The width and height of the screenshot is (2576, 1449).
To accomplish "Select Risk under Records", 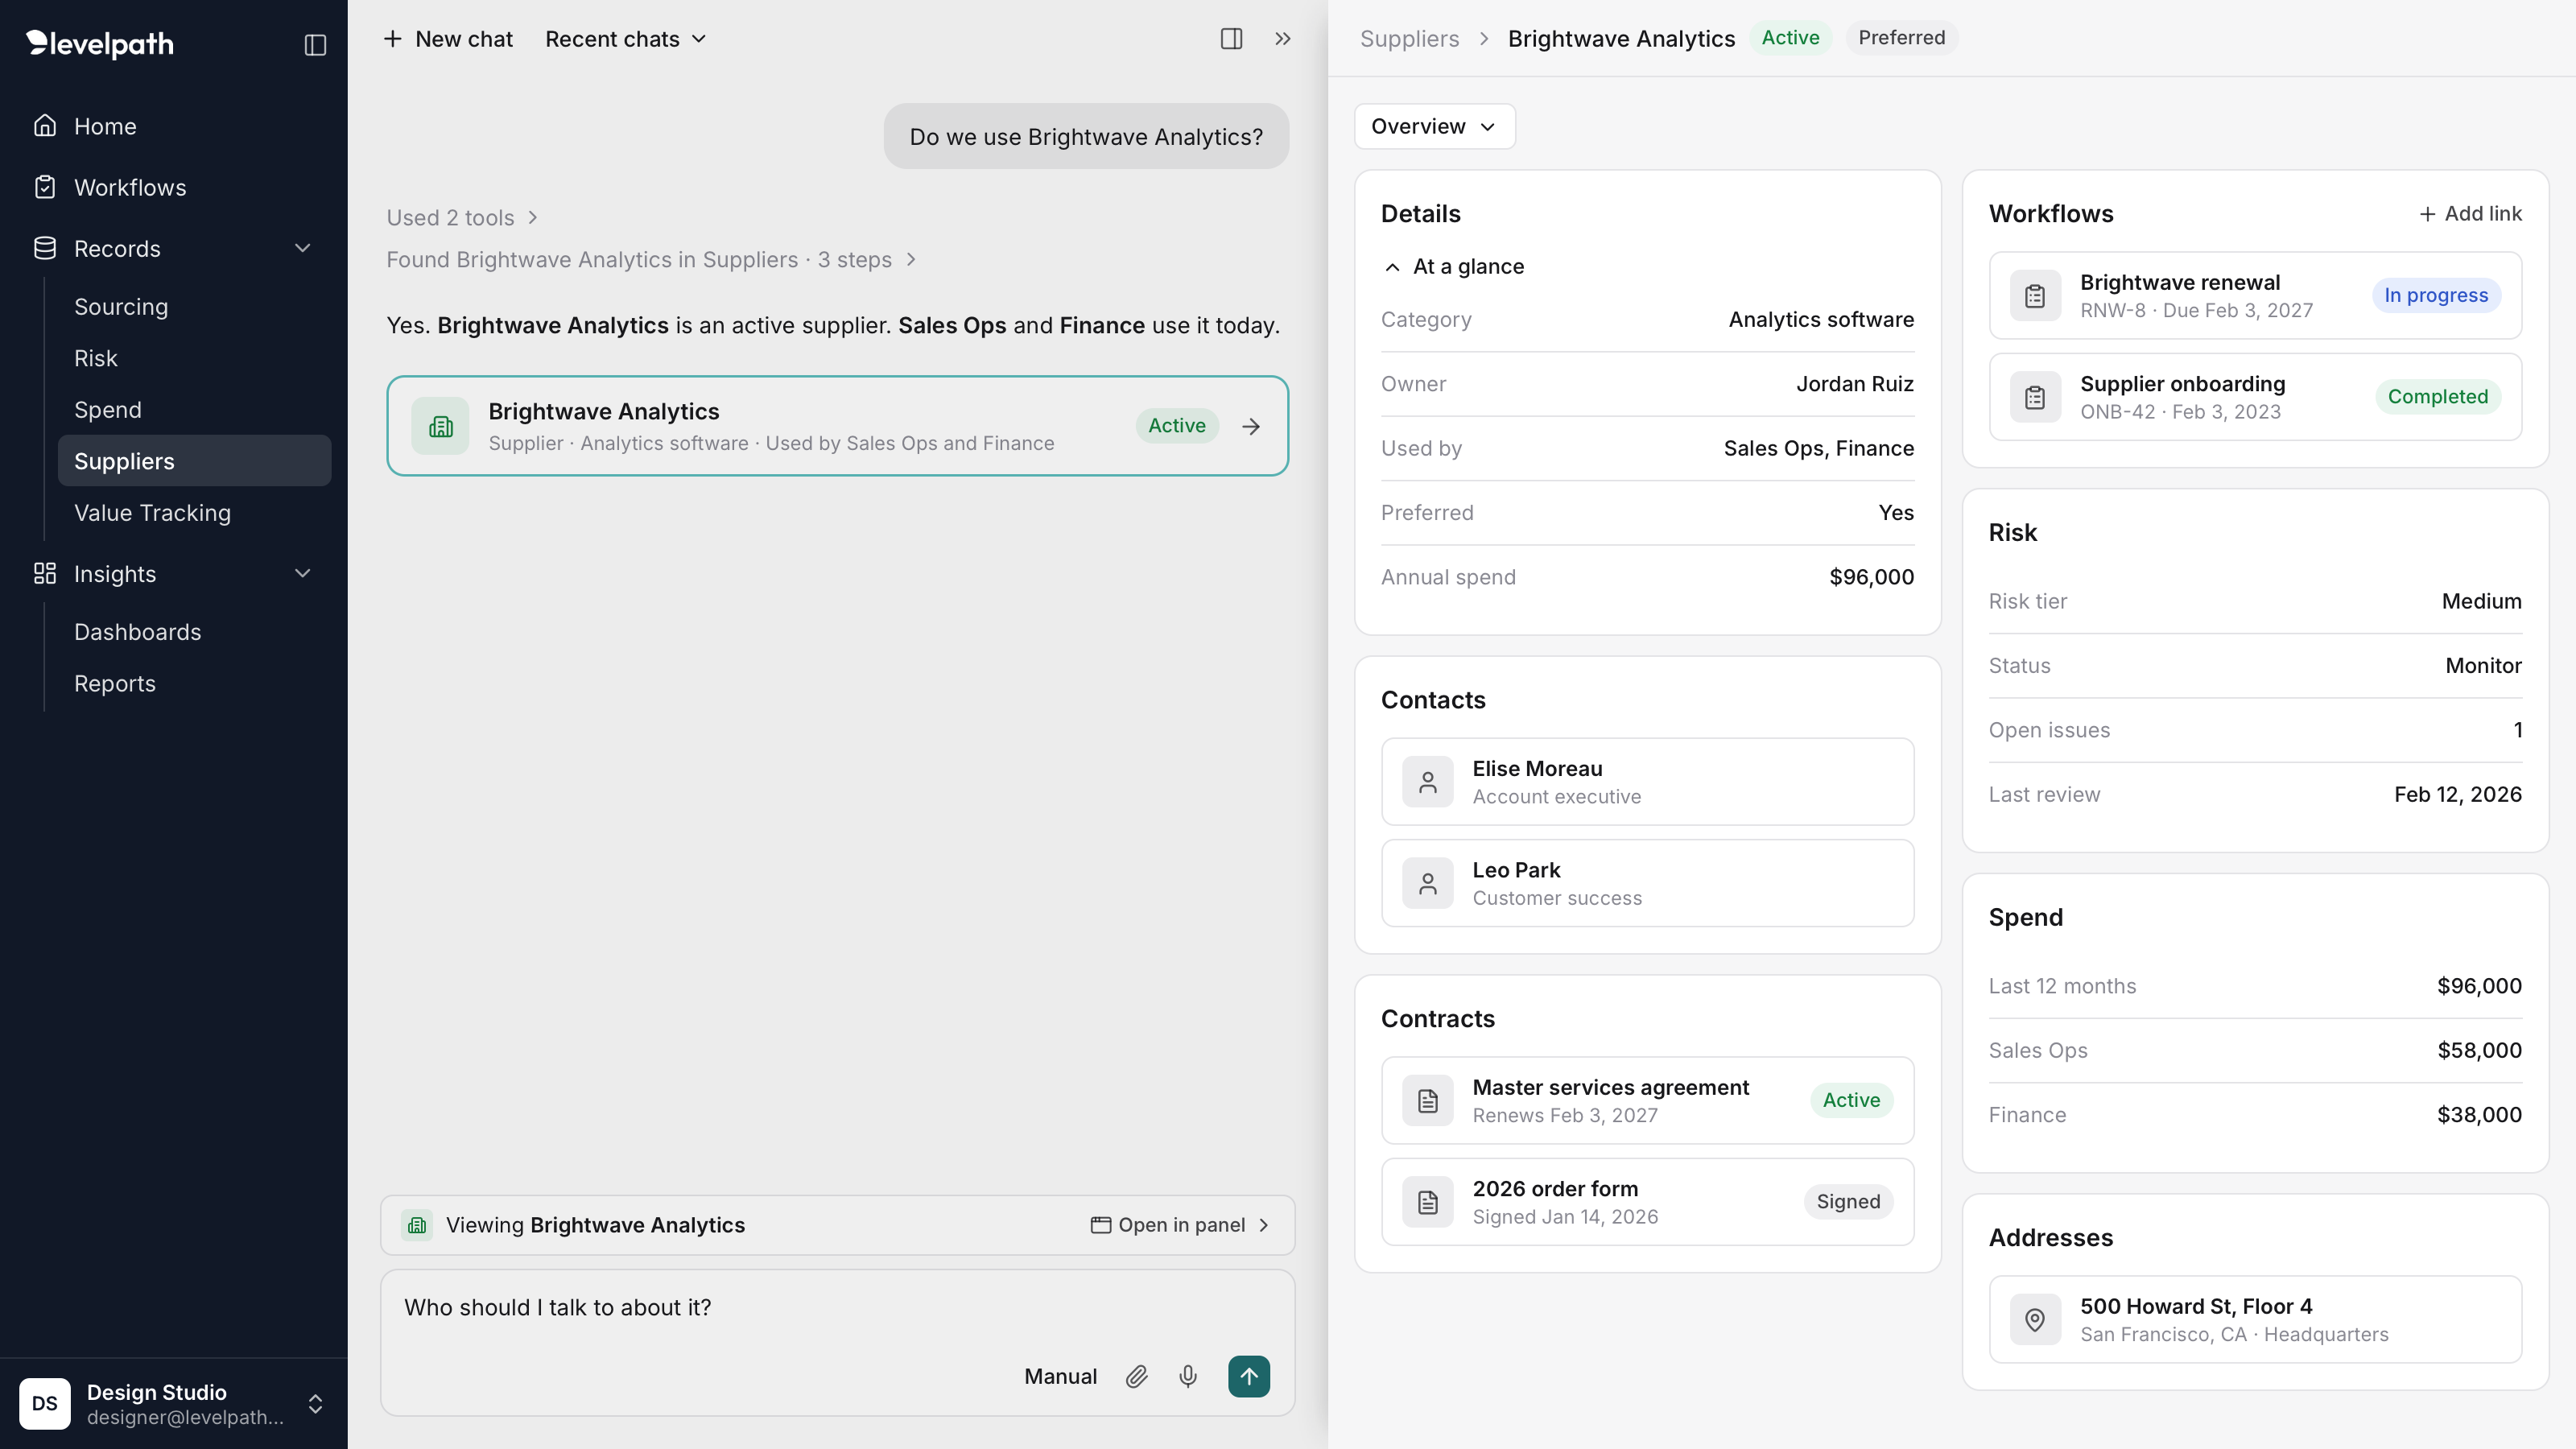I will click(194, 358).
